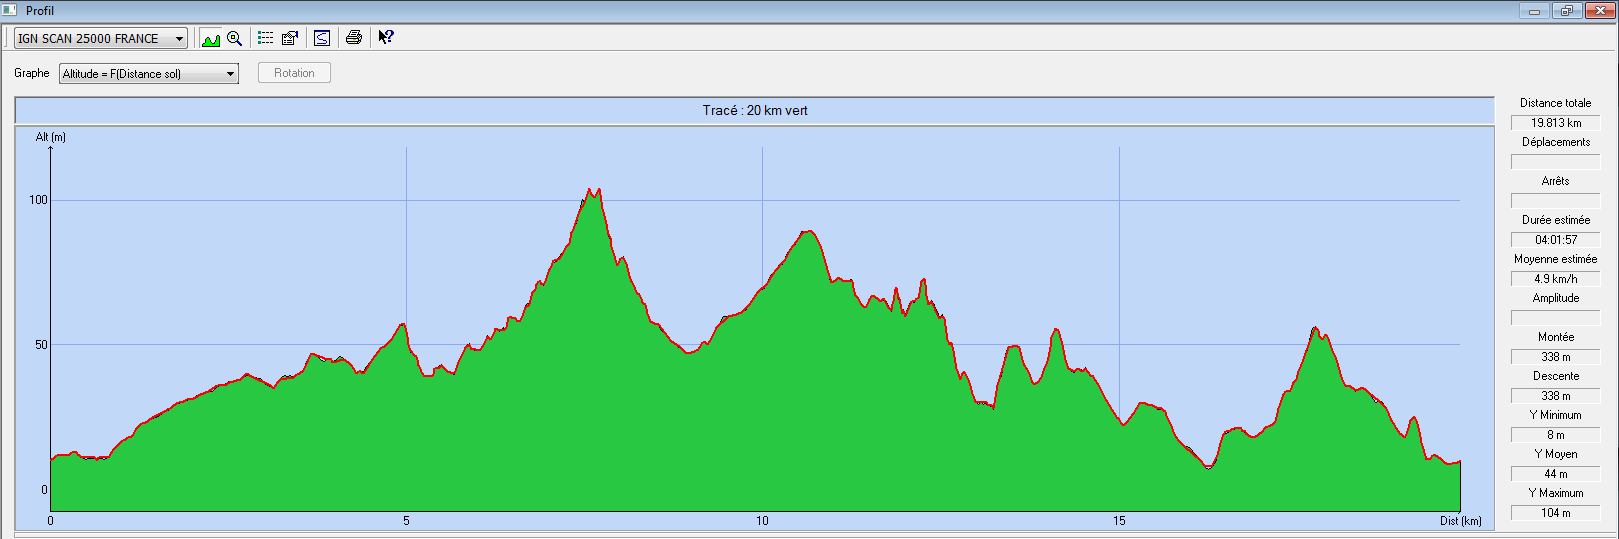Screen dimensions: 1619x539
Task: Show the blue track-on-map icon
Action: click(322, 38)
